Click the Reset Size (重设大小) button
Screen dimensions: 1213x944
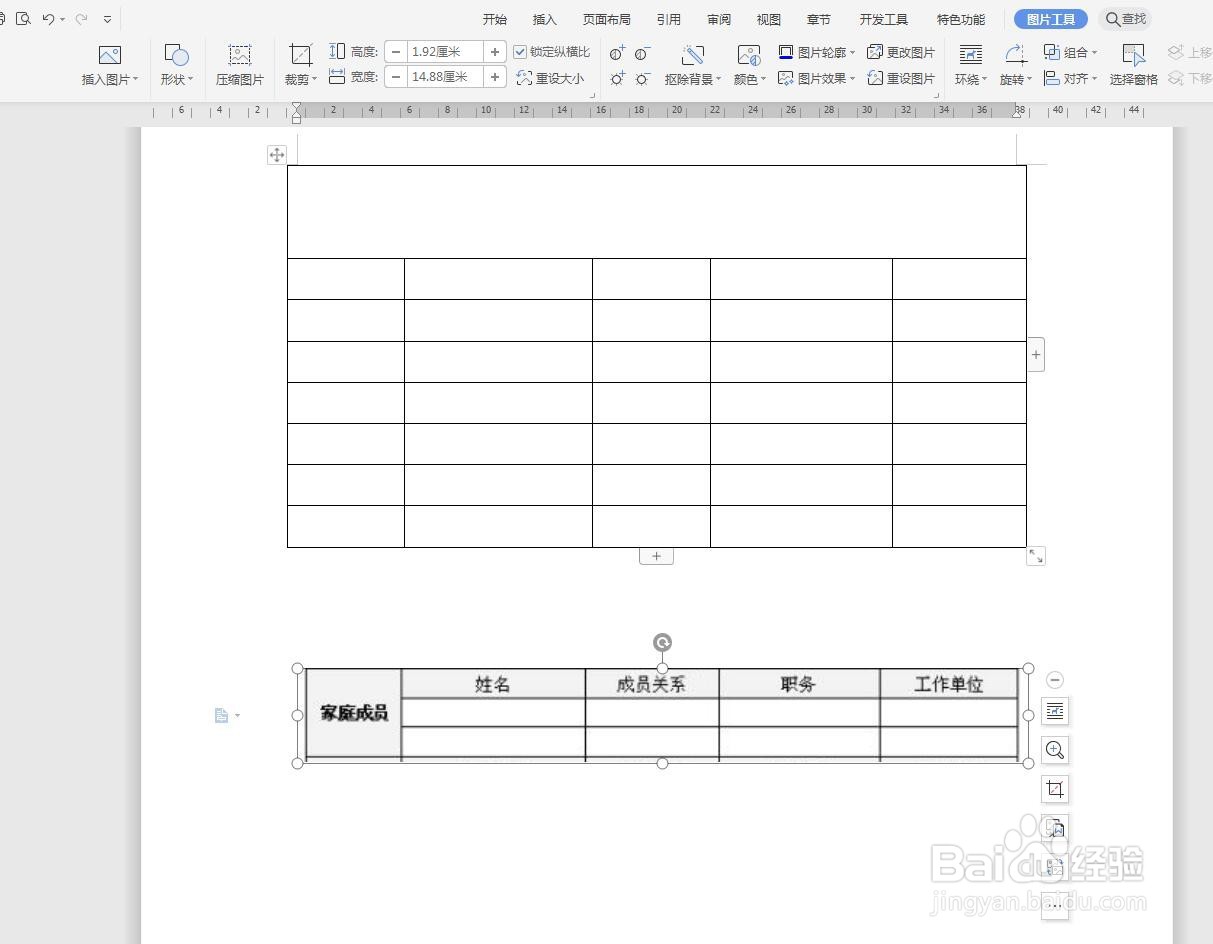(x=551, y=78)
